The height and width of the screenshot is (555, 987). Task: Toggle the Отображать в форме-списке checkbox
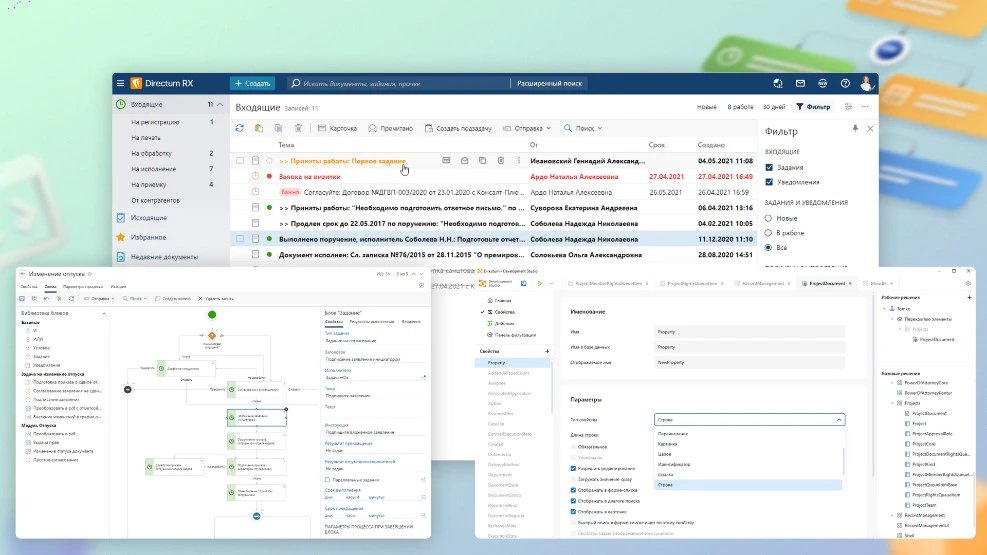(x=573, y=490)
